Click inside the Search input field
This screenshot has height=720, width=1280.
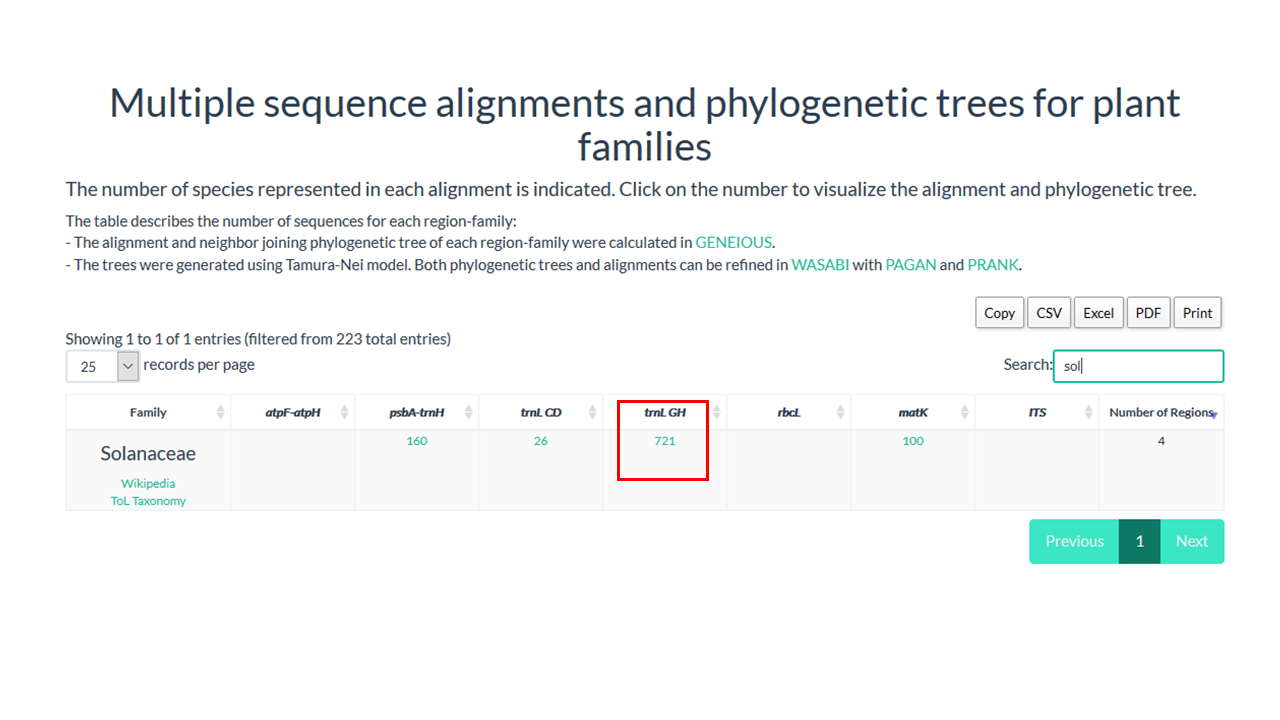(x=1138, y=366)
